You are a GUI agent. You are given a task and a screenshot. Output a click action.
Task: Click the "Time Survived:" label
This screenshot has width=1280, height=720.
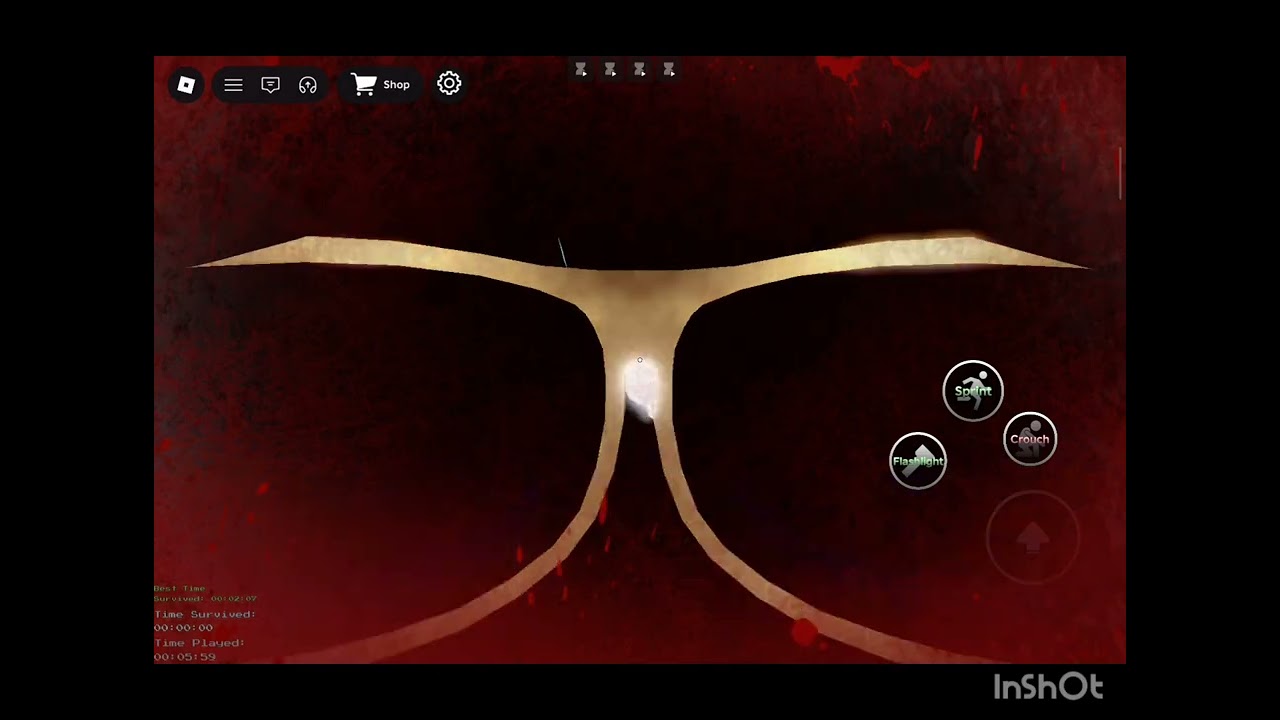click(x=205, y=614)
